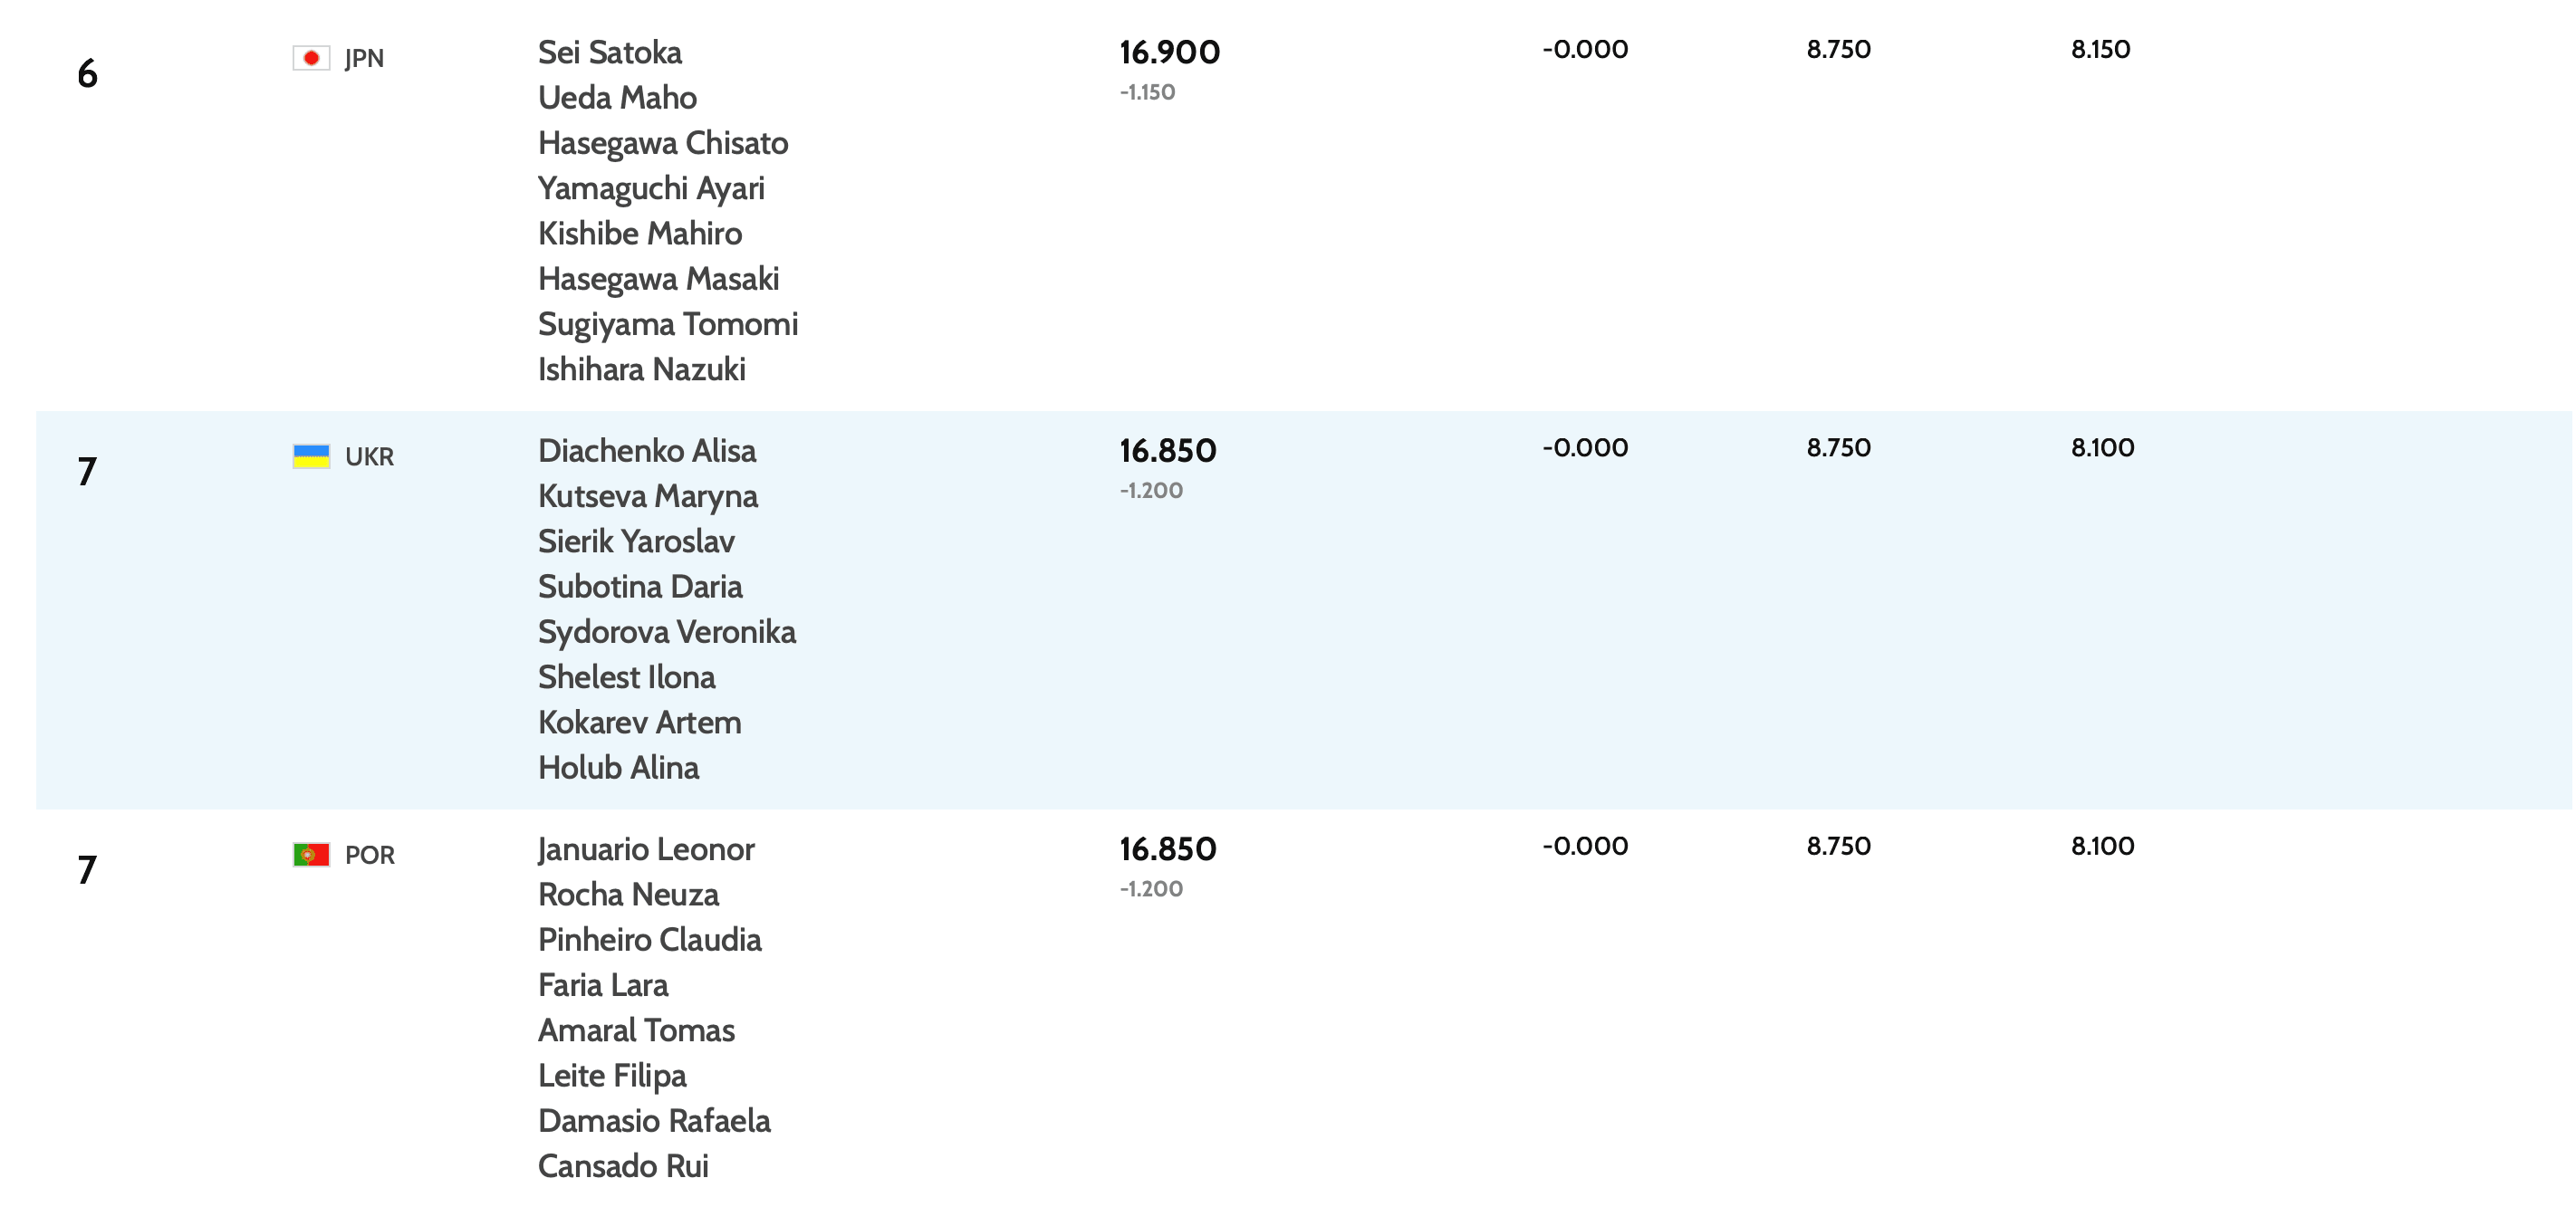Open athlete Januario Leonor's profile
The width and height of the screenshot is (2576, 1226).
pos(645,849)
